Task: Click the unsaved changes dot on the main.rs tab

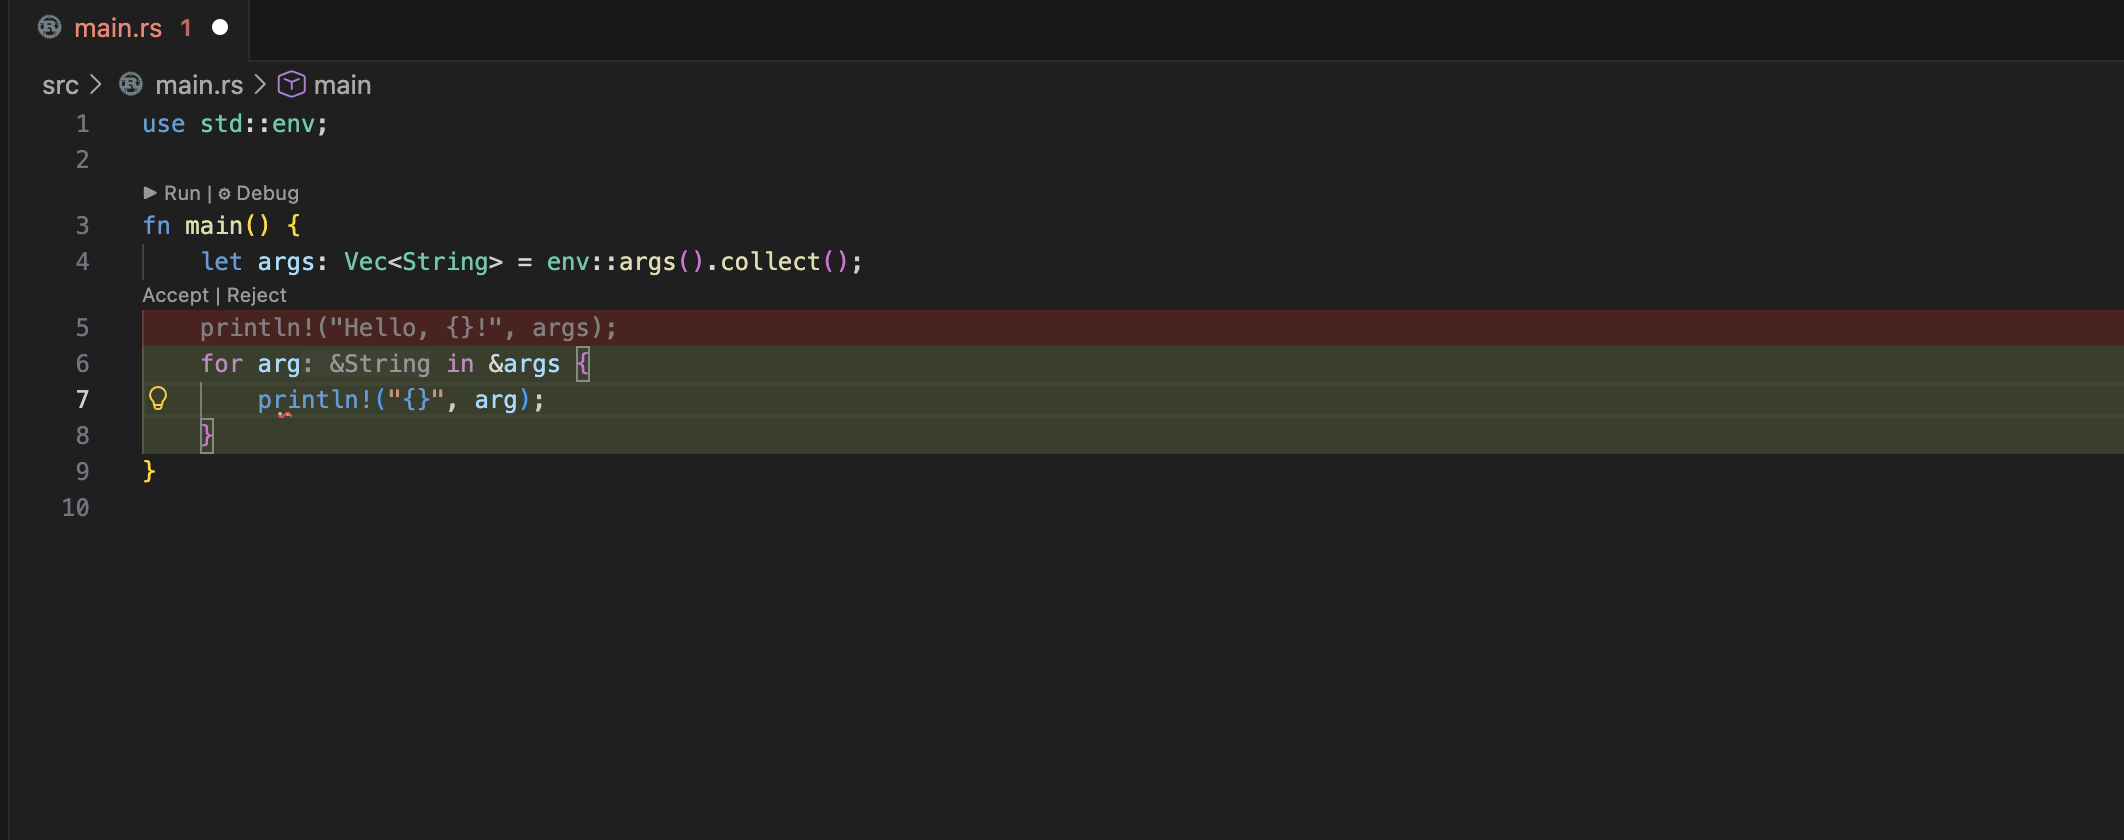Action: [x=220, y=27]
